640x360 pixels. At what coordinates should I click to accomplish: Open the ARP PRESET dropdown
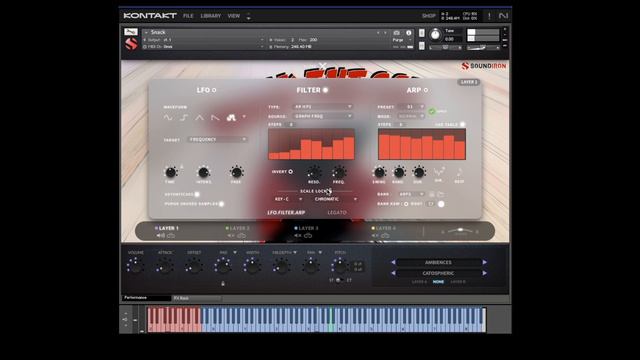click(411, 107)
